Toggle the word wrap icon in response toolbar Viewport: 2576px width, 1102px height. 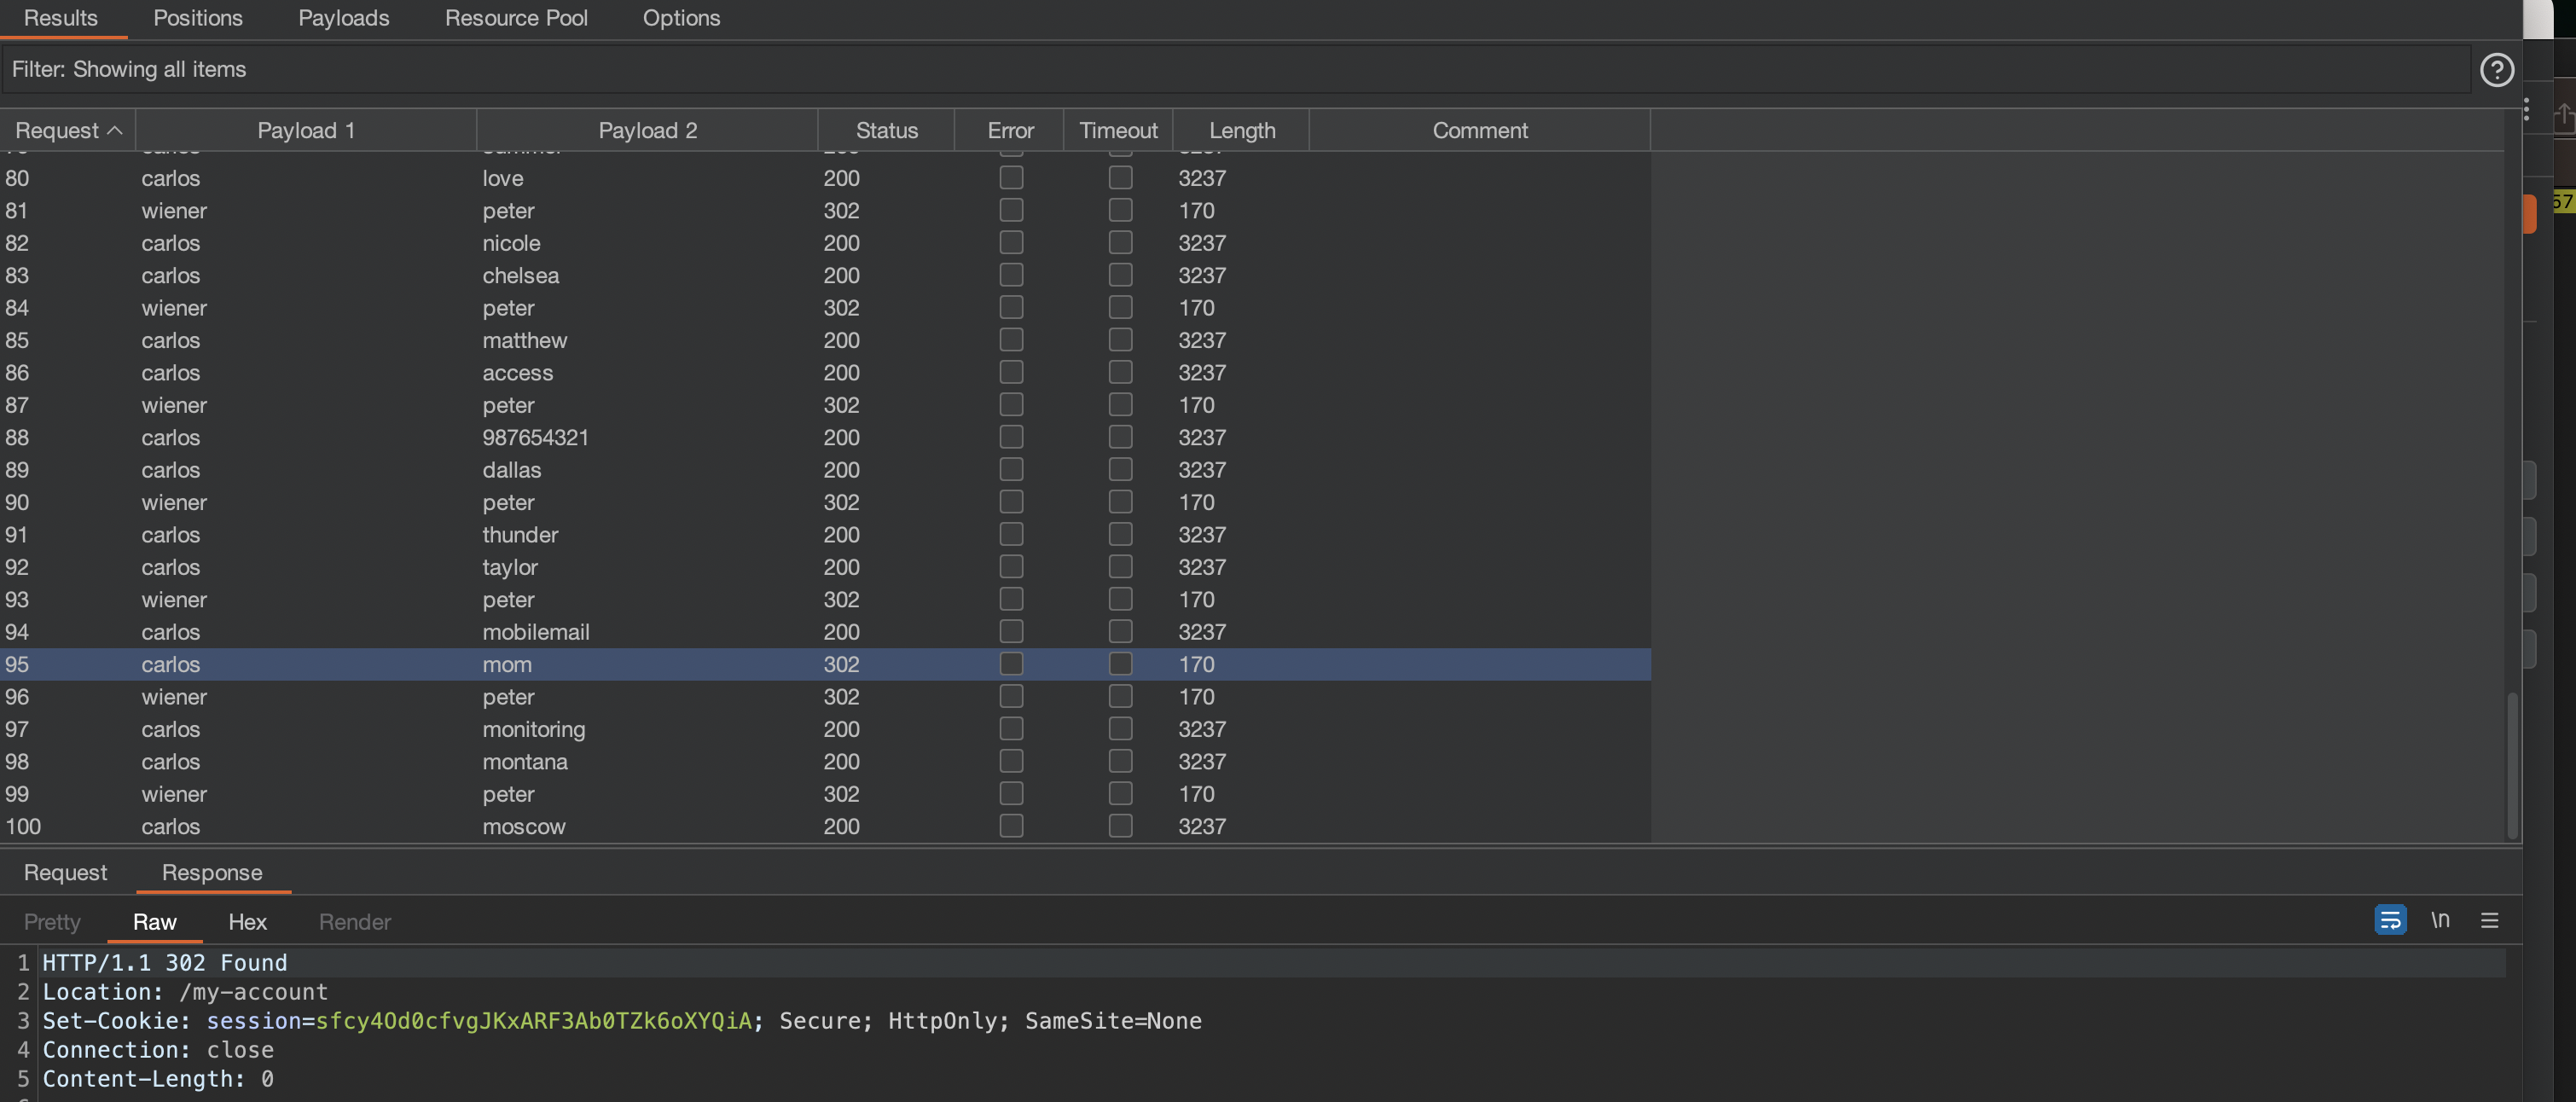[2390, 920]
